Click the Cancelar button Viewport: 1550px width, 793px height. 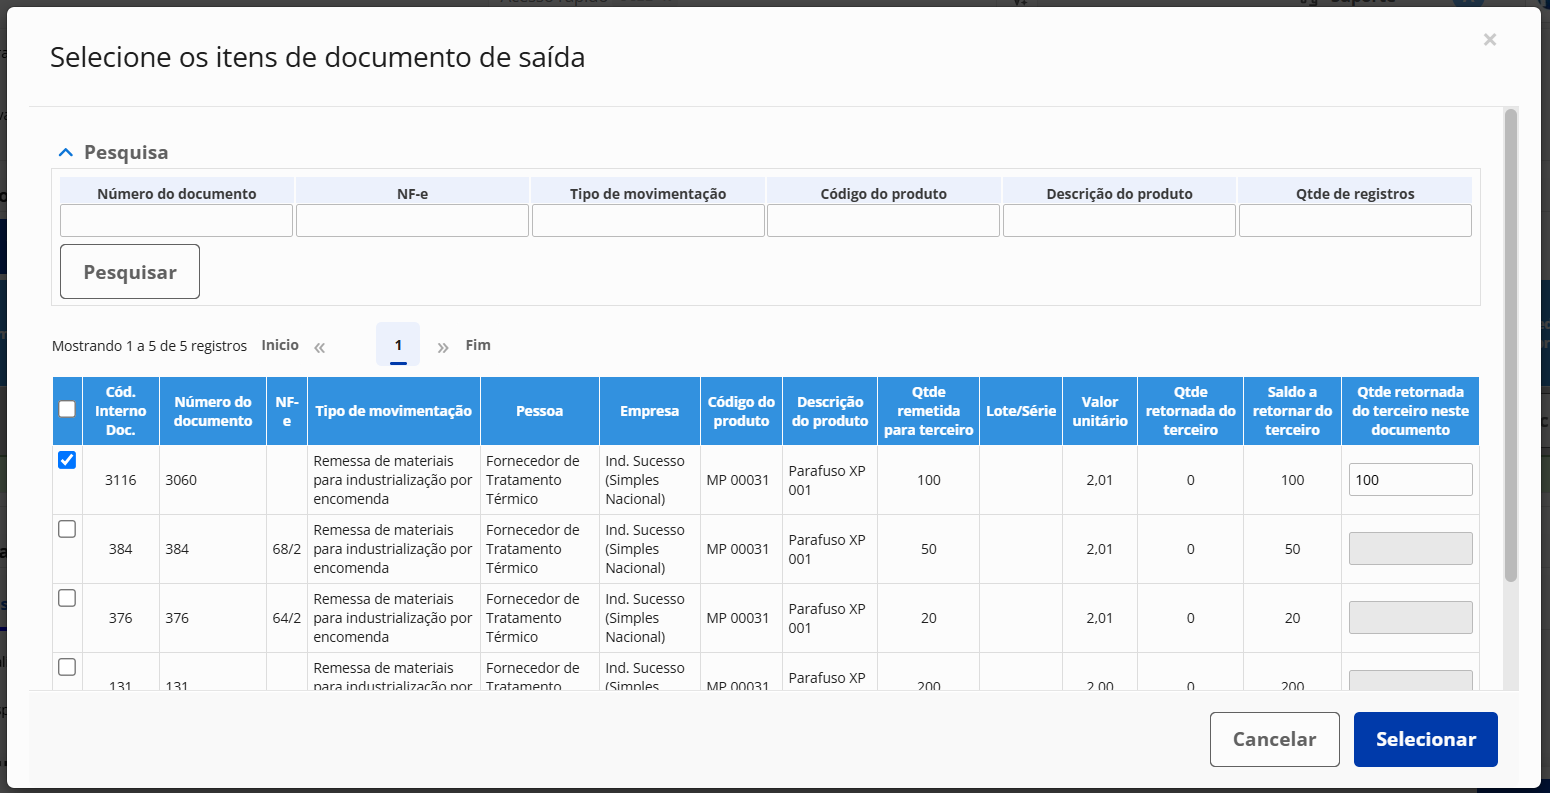1275,739
